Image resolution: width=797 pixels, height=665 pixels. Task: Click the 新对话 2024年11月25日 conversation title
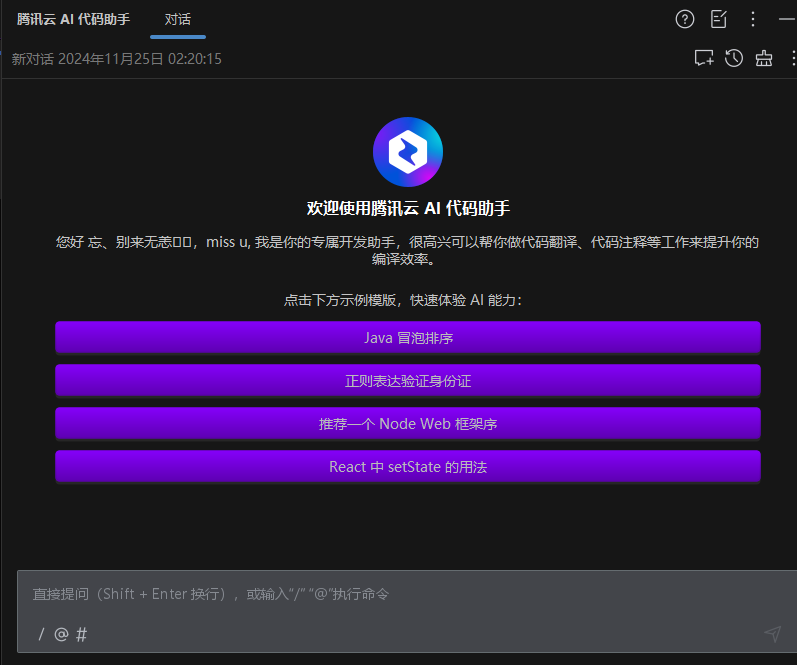116,59
